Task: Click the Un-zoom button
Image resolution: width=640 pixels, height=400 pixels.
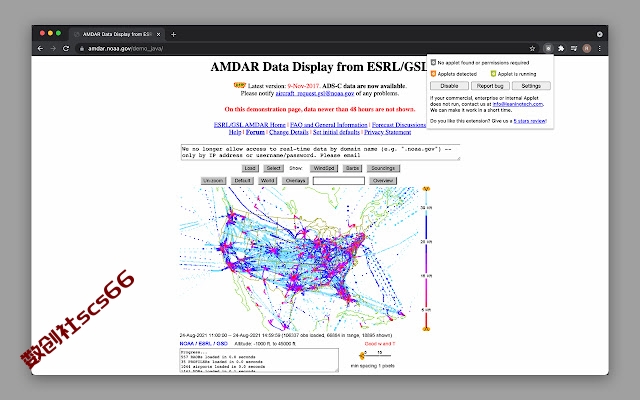Action: click(x=213, y=180)
